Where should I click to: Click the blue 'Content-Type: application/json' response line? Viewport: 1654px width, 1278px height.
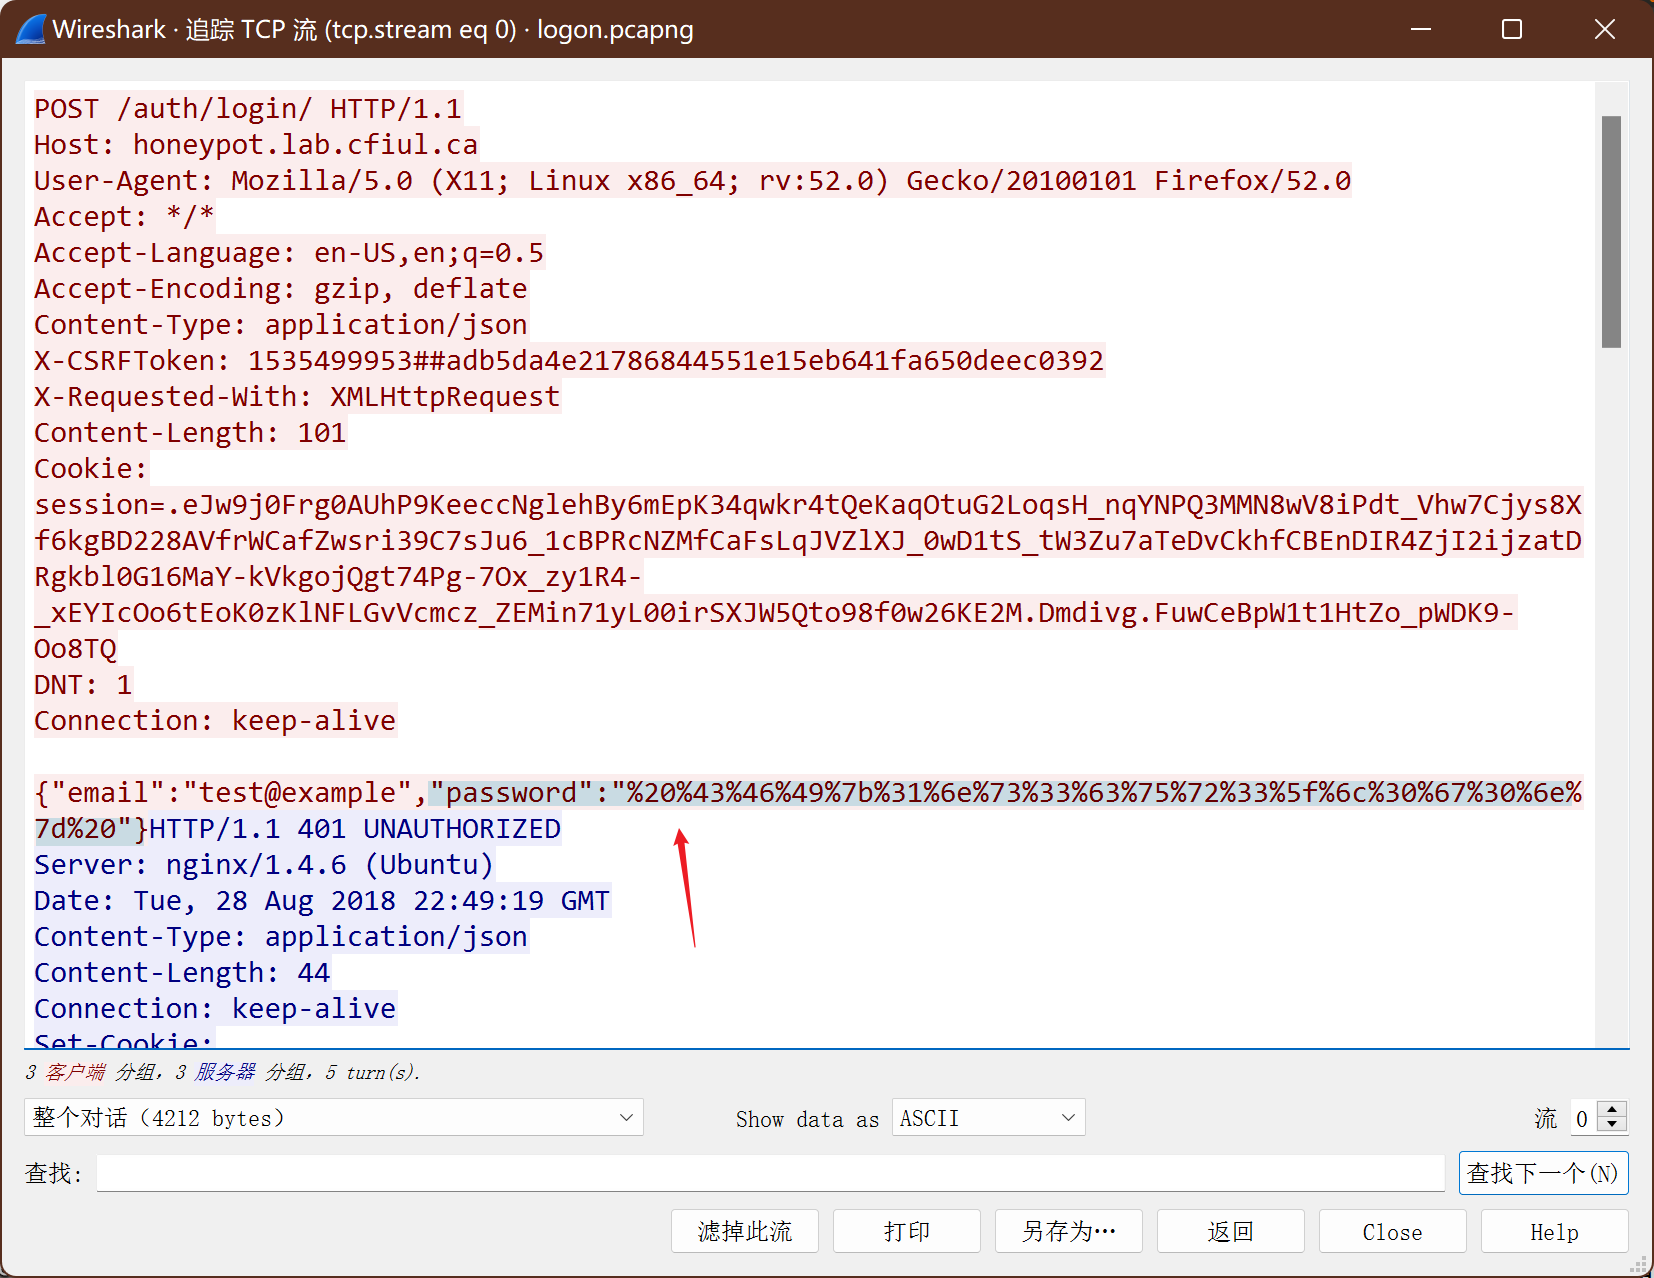coord(281,936)
